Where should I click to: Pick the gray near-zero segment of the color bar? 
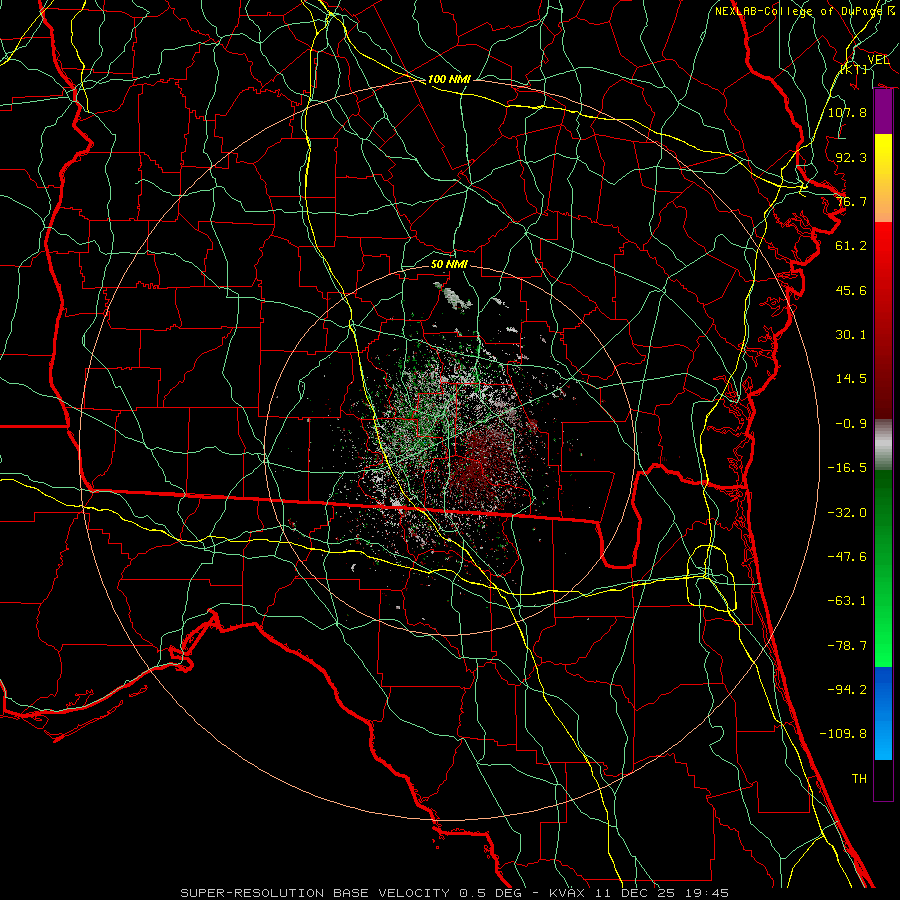pos(883,445)
